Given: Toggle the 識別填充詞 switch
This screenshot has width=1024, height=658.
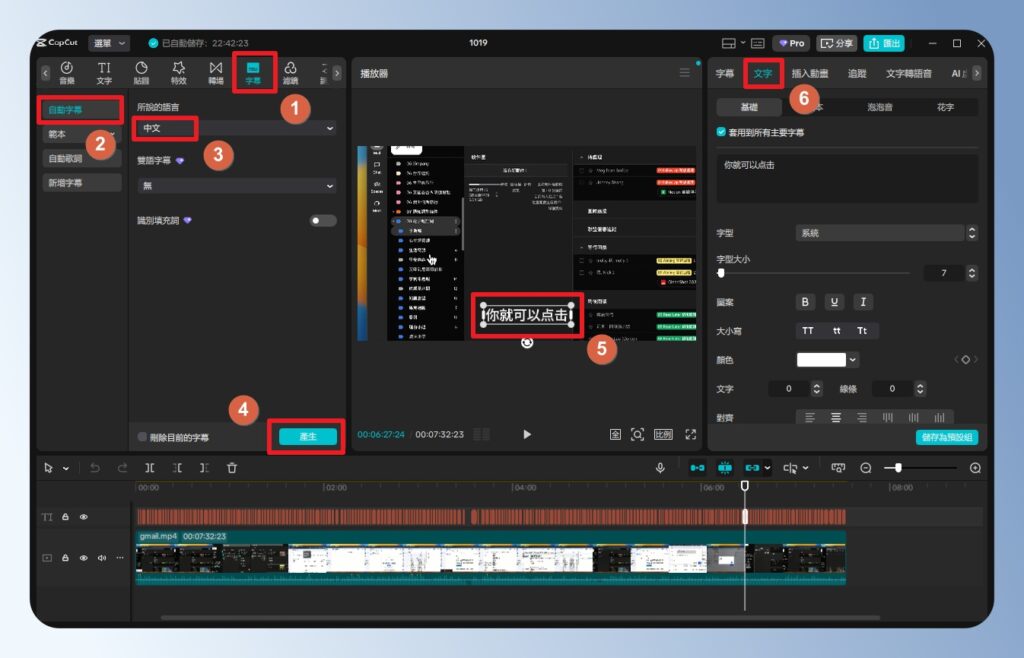Looking at the screenshot, I should [x=322, y=220].
